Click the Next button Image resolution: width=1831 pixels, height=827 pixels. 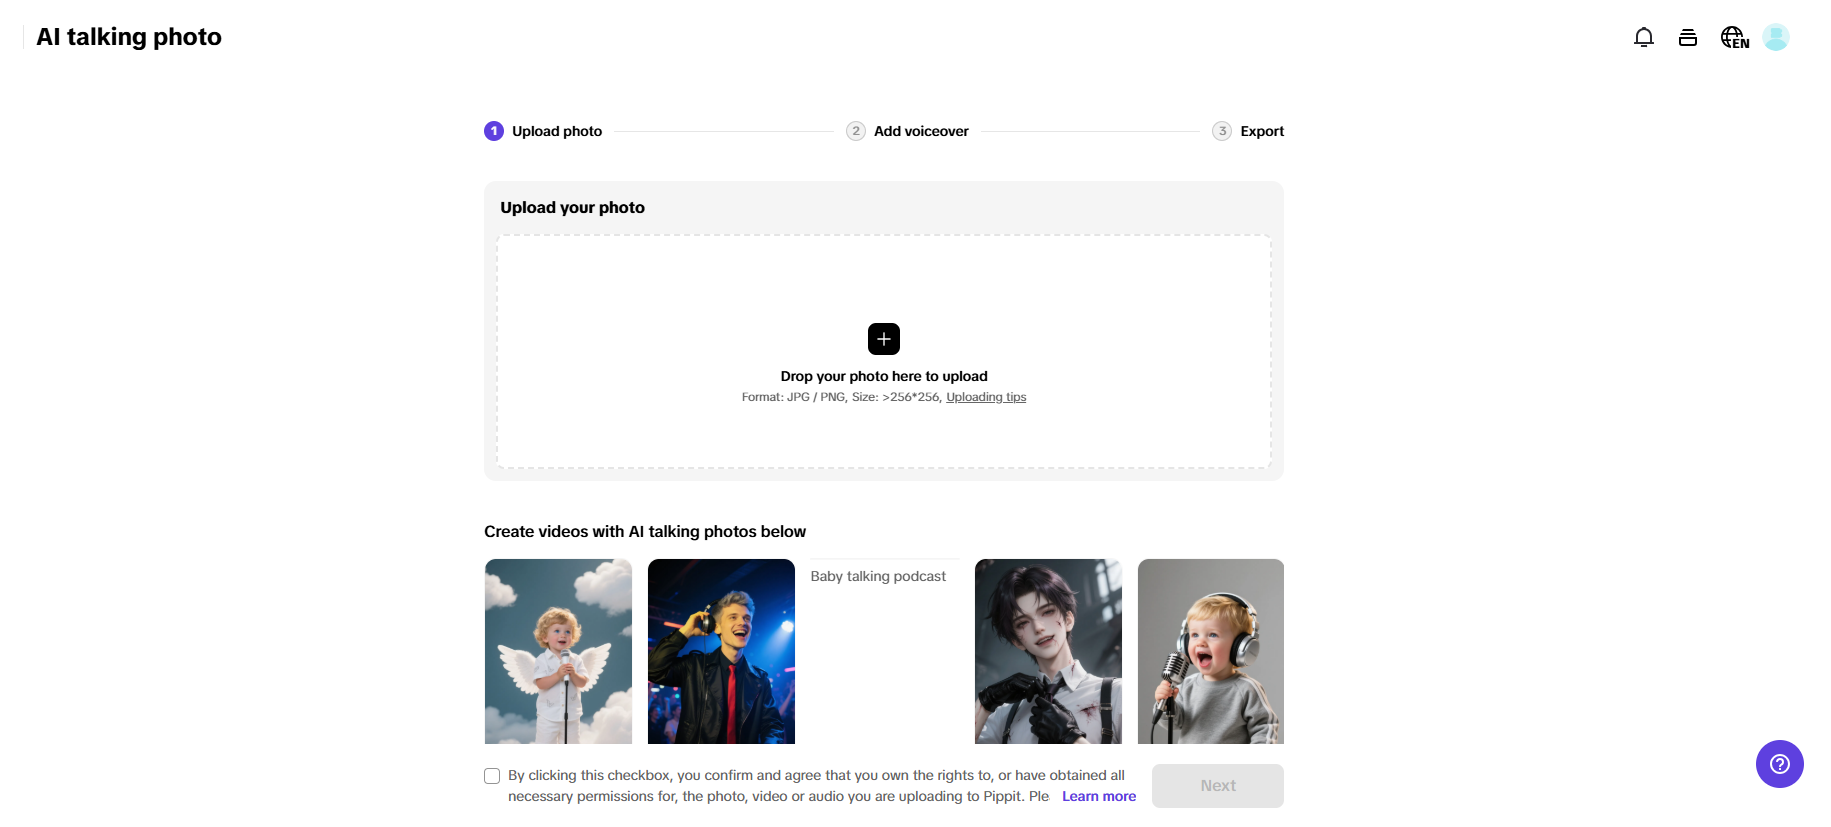point(1217,786)
